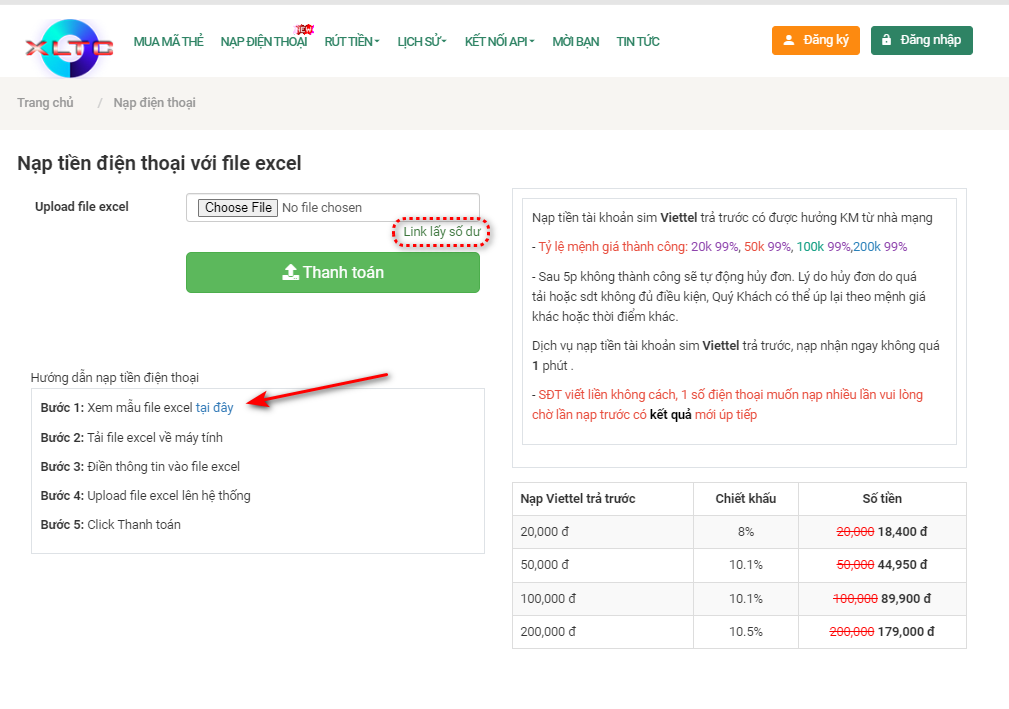Screen dimensions: 1009x709
Task: Click the Nạp tiền điện thoại với file excel heading
Action: tap(159, 163)
